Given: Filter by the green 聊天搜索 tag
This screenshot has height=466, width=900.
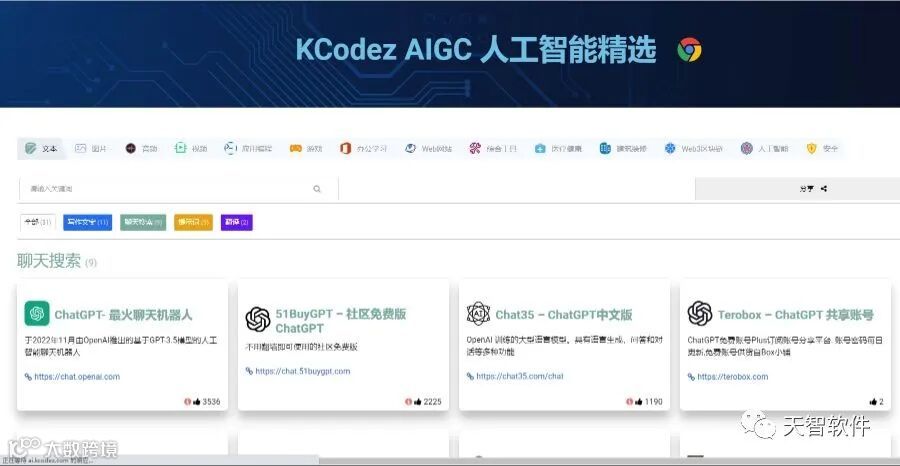Looking at the screenshot, I should (143, 222).
